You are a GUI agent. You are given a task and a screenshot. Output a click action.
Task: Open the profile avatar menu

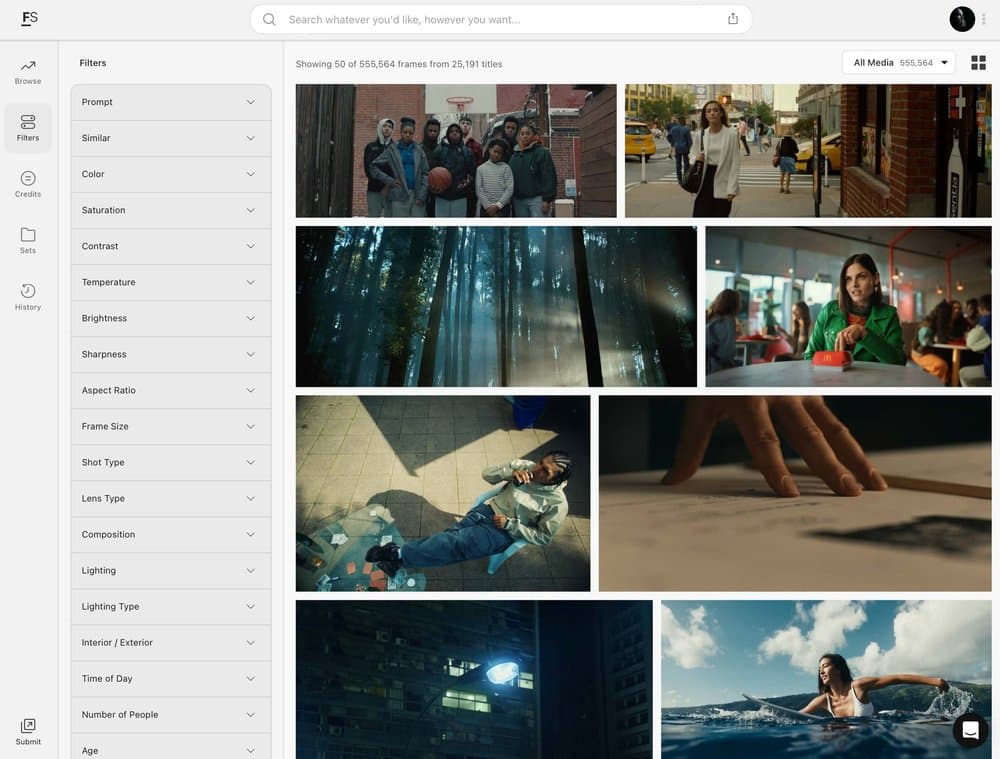(x=961, y=18)
